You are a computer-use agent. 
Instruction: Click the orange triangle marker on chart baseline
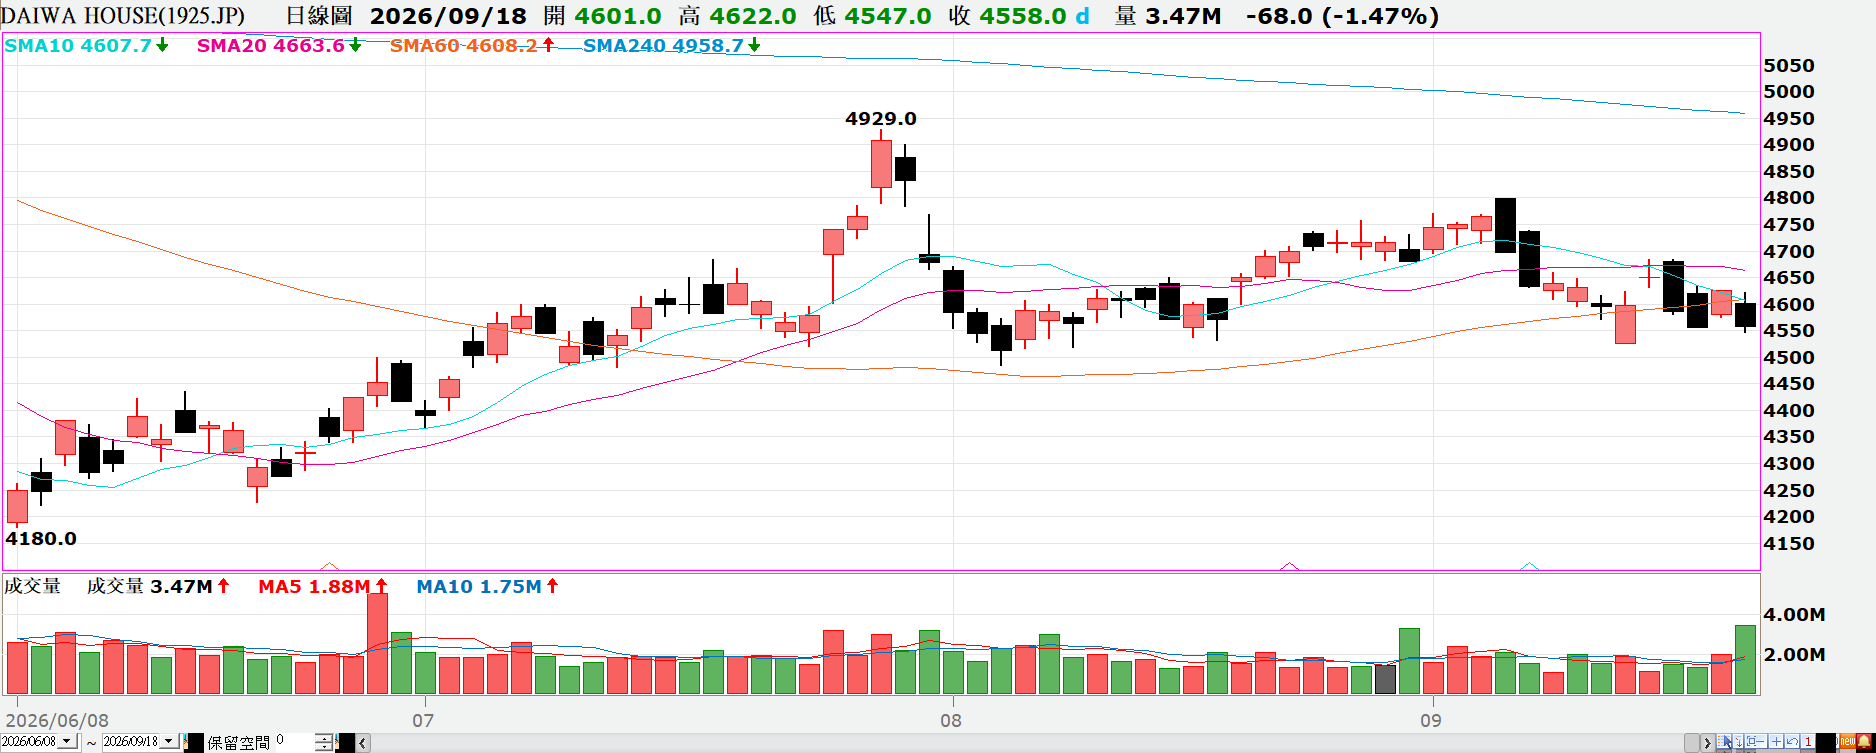(x=330, y=566)
